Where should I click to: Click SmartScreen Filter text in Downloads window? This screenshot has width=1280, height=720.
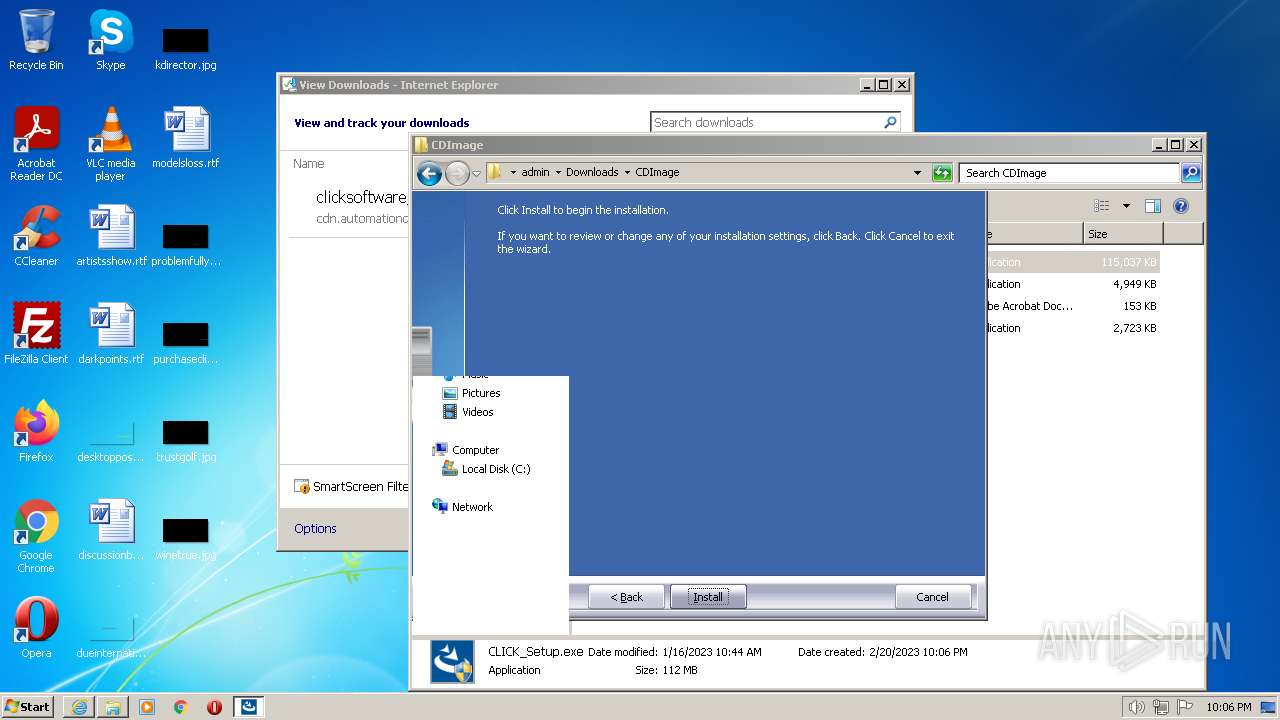coord(360,486)
